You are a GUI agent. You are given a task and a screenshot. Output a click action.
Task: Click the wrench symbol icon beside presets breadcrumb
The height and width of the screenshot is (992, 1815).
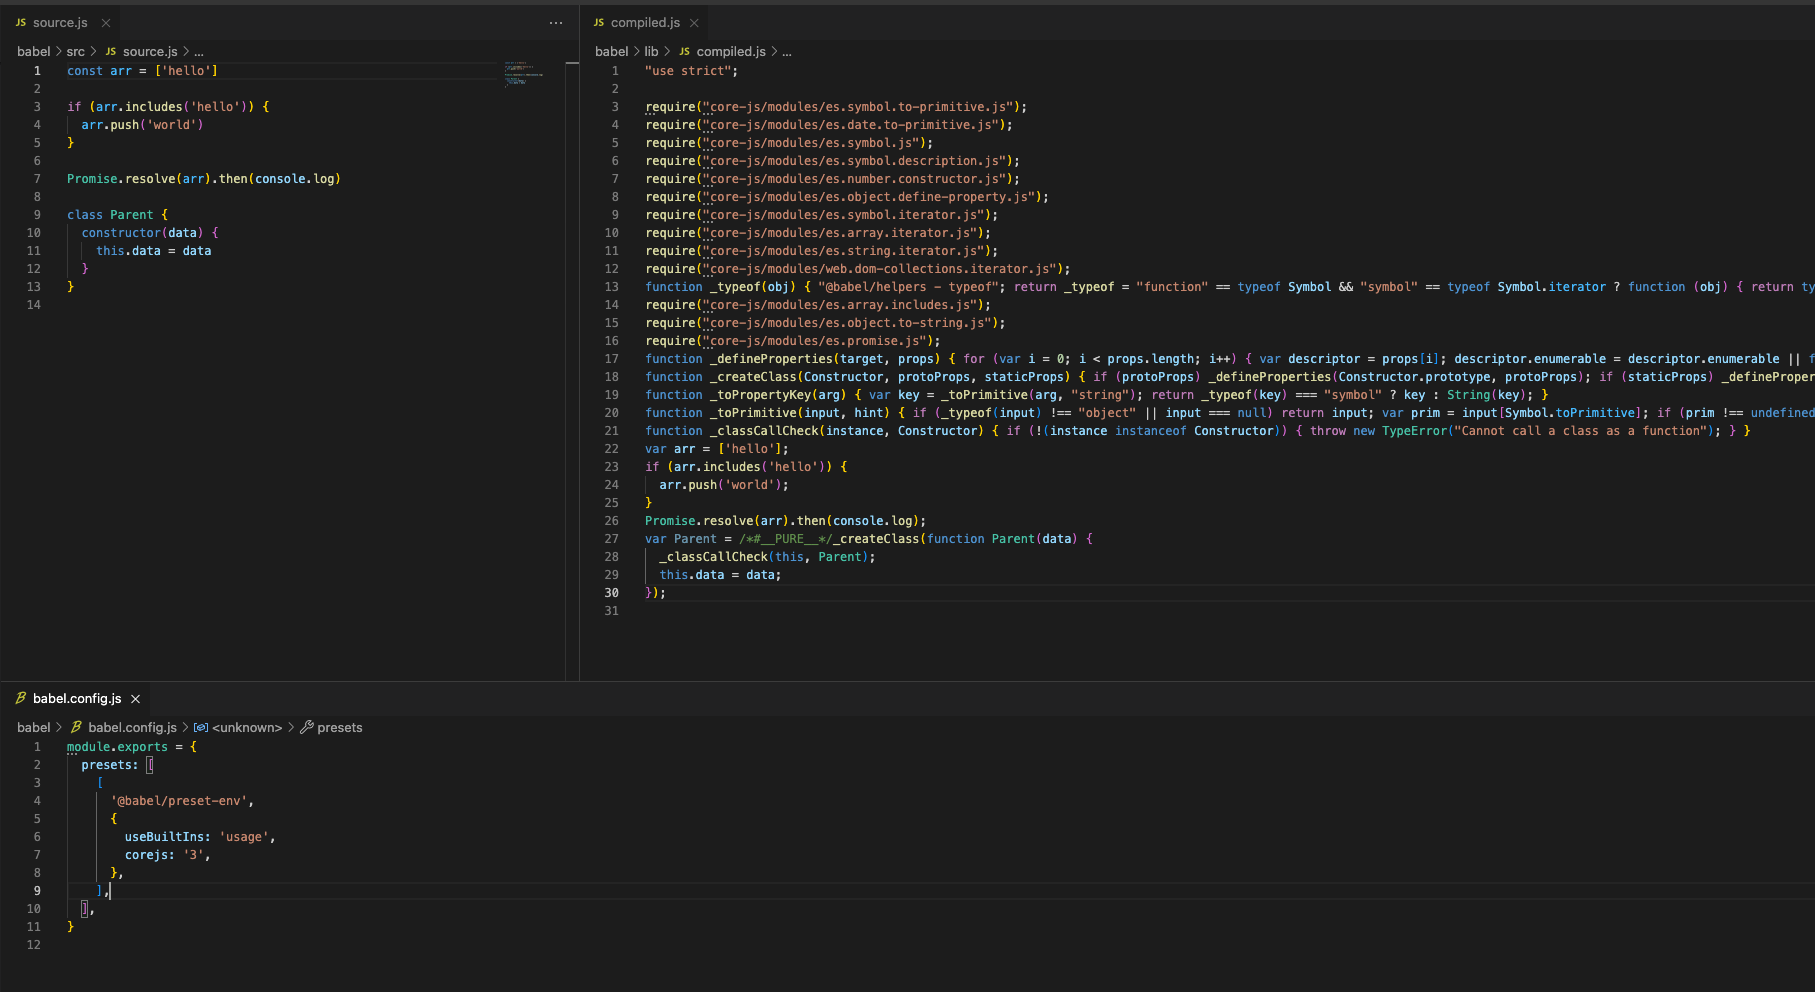(x=308, y=727)
